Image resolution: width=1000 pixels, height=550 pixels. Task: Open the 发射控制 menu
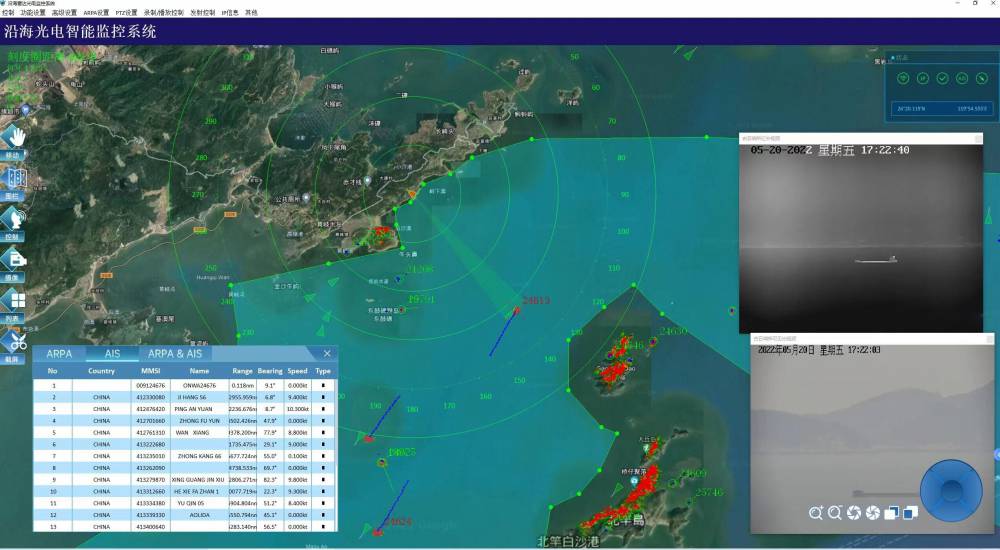202,12
